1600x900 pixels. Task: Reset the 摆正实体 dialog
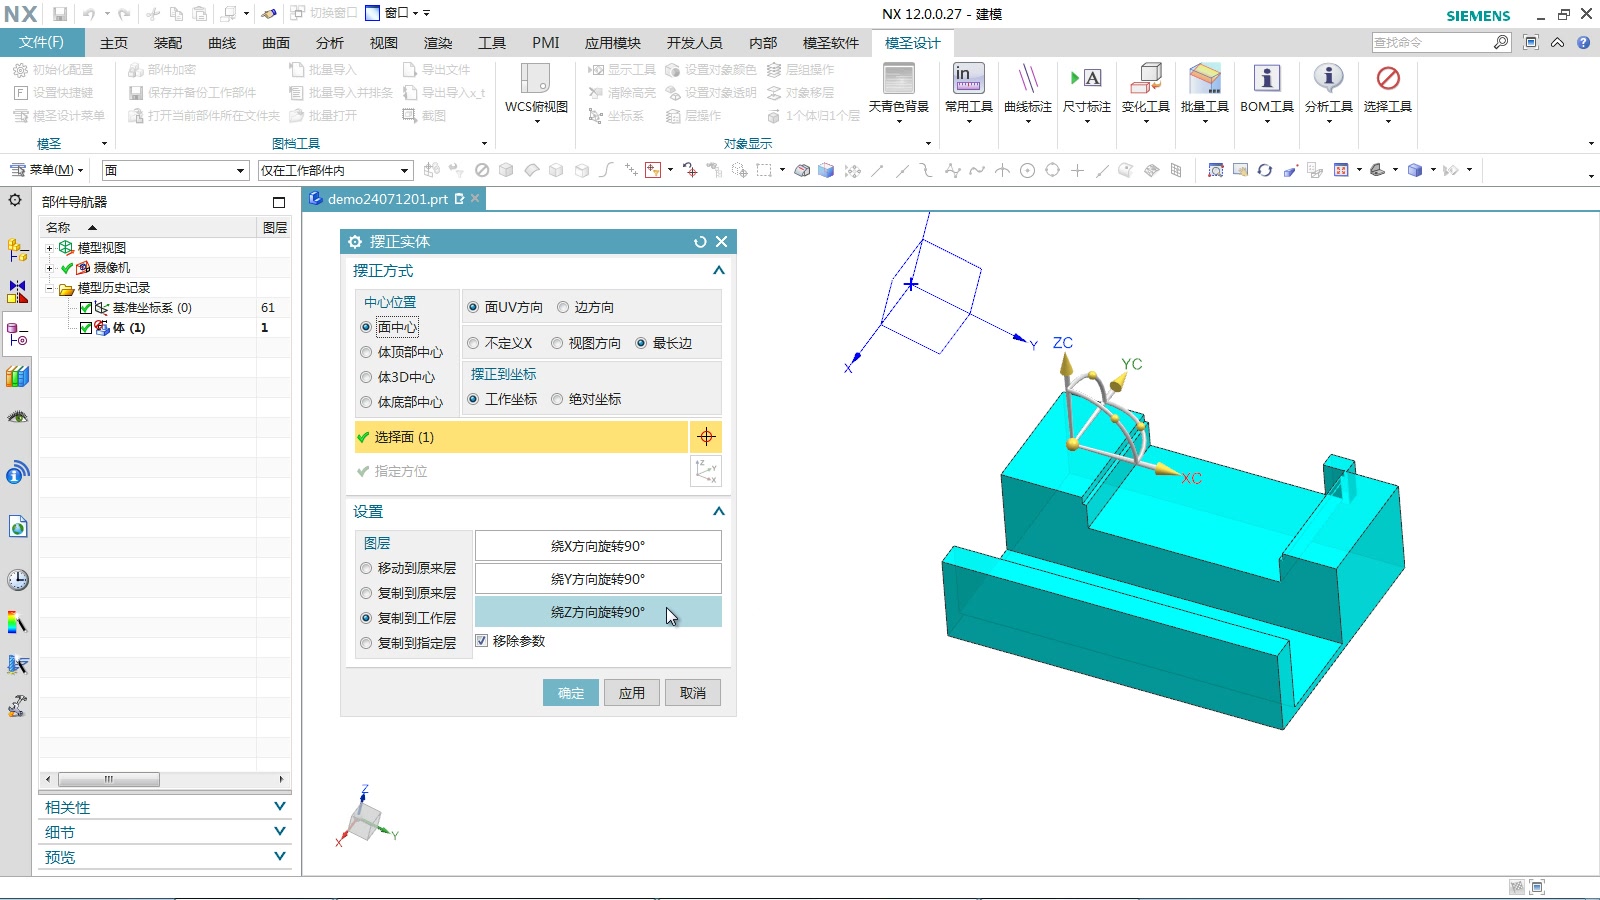tap(700, 242)
